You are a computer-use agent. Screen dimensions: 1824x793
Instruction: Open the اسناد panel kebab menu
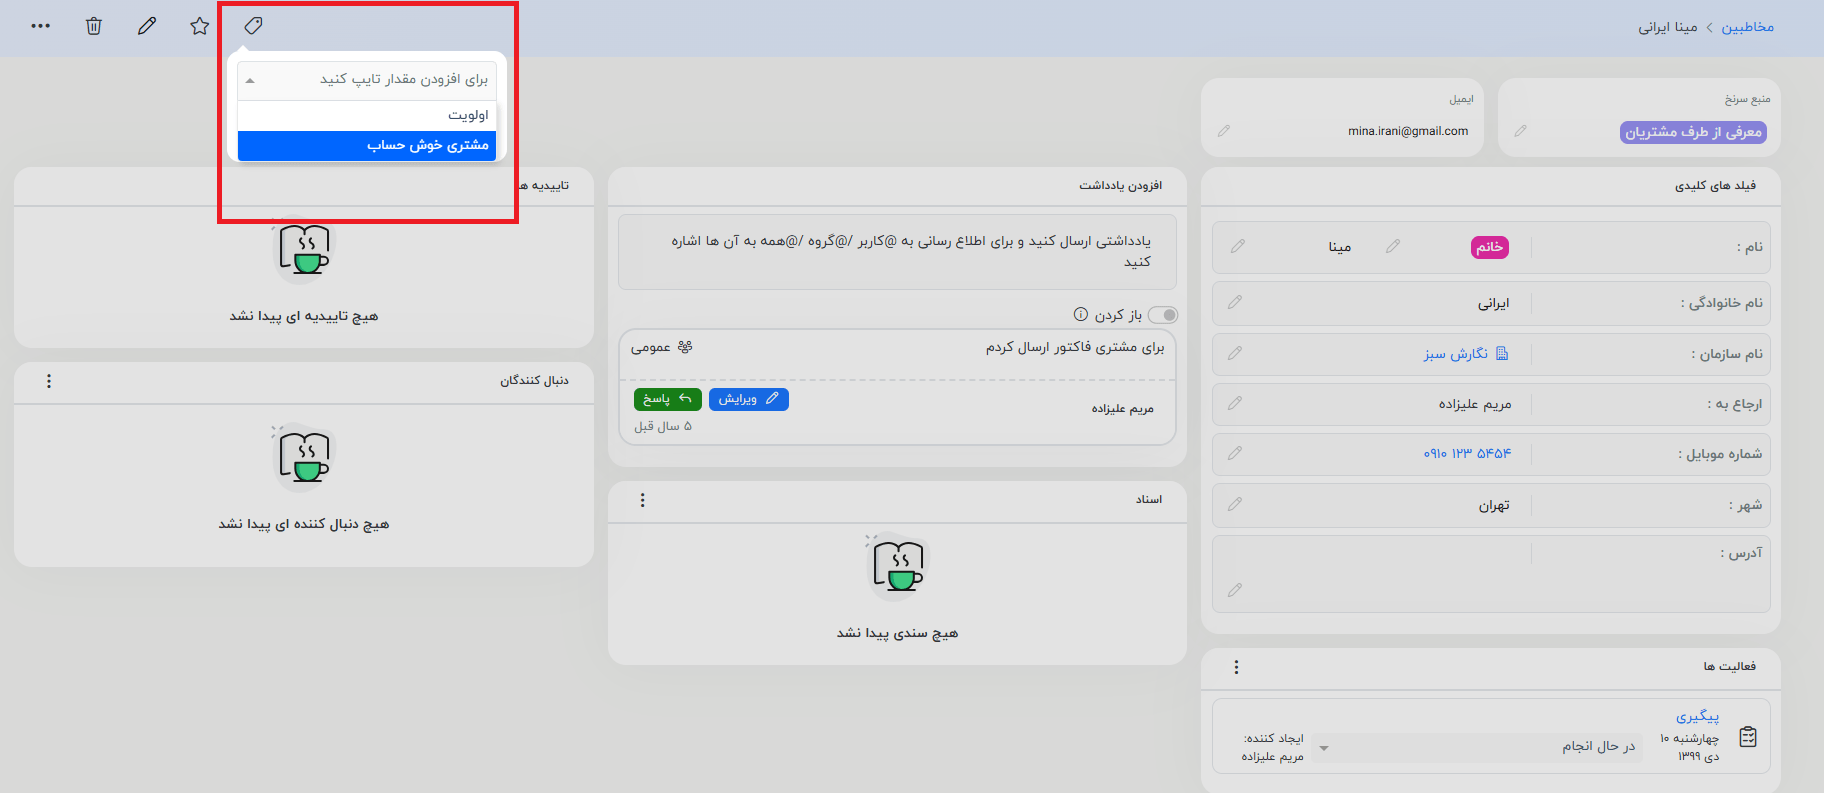pyautogui.click(x=642, y=500)
